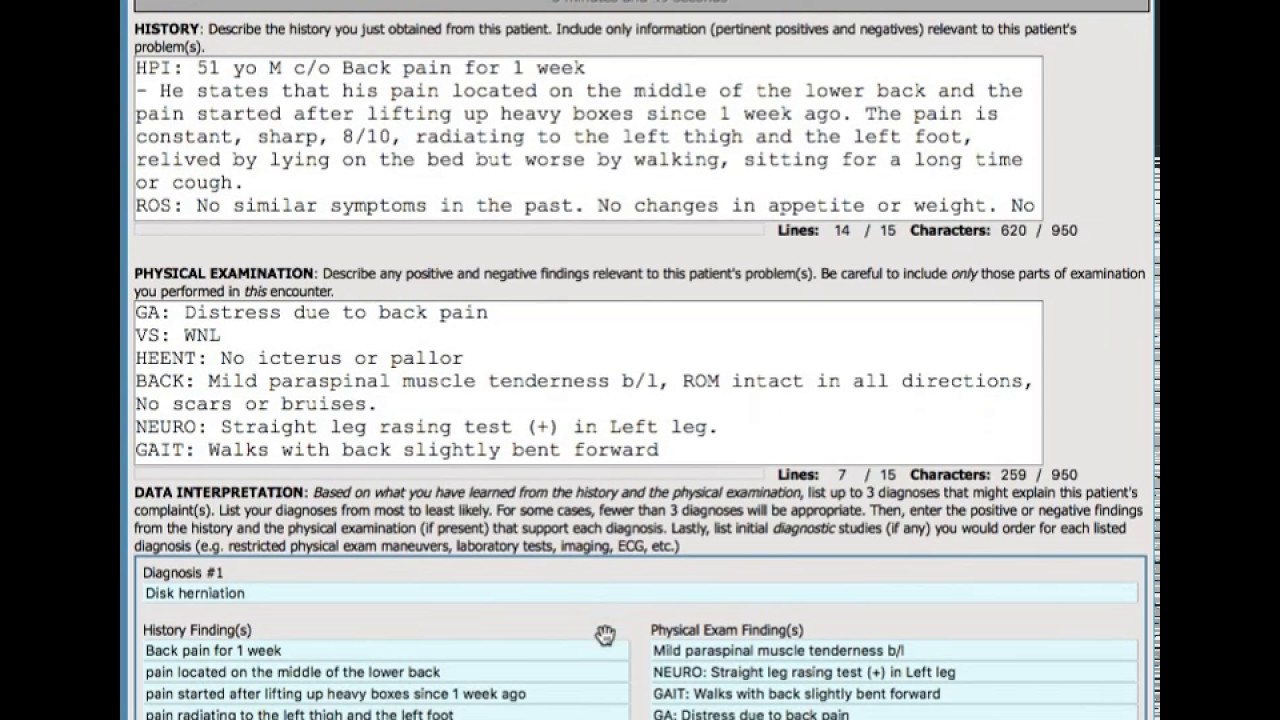
Task: Click the 'Diagnosis #1' label
Action: pyautogui.click(x=183, y=573)
